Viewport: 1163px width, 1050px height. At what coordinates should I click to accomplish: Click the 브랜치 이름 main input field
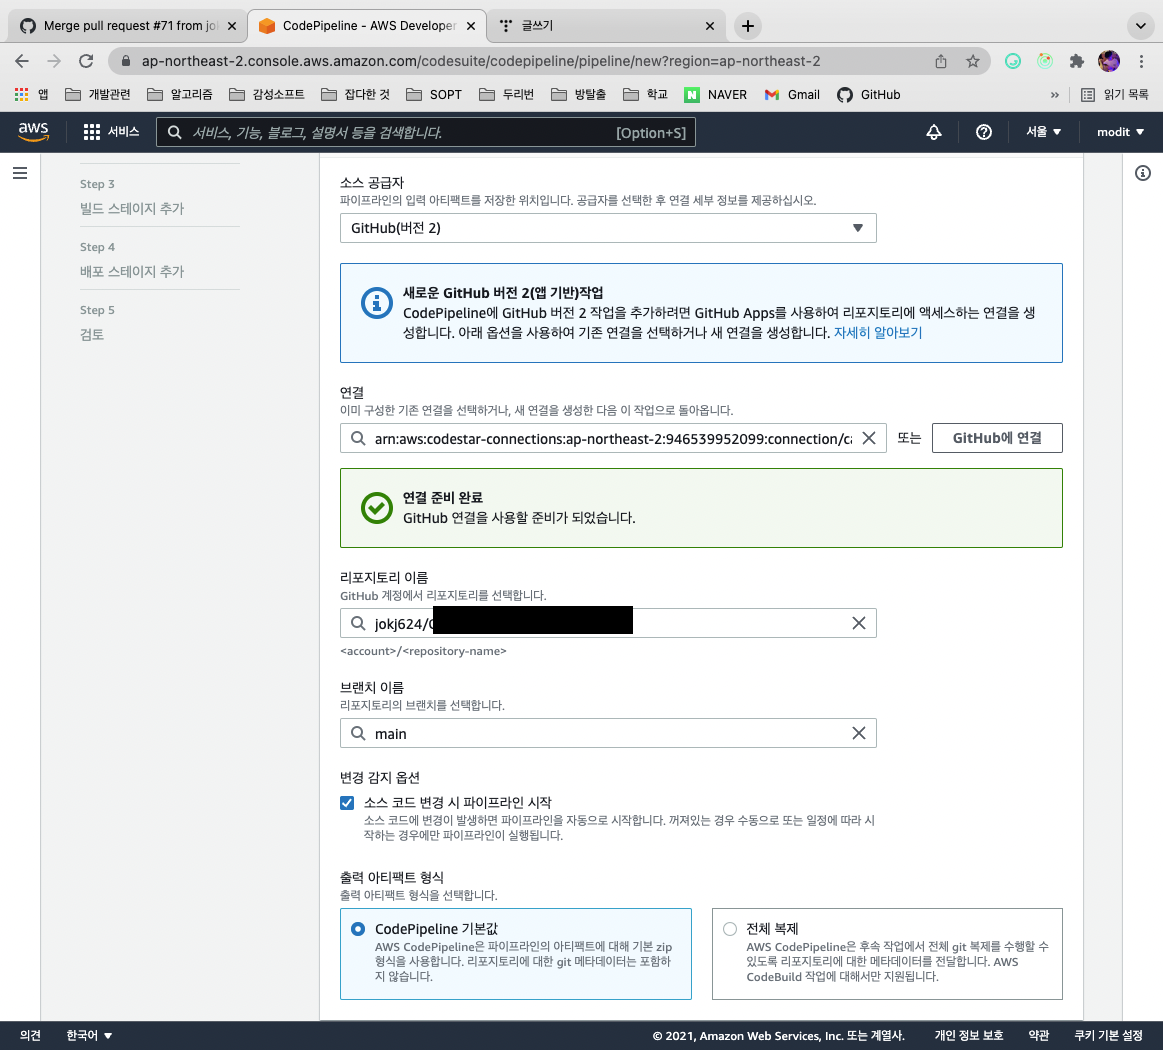click(608, 733)
